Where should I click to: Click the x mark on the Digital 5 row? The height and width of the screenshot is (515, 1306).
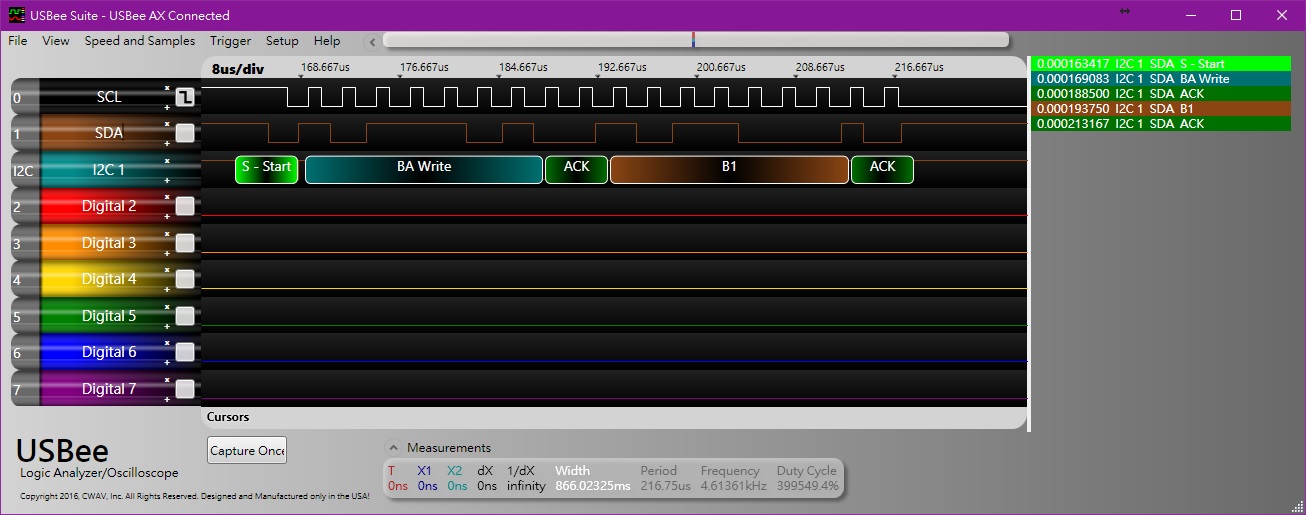[167, 307]
